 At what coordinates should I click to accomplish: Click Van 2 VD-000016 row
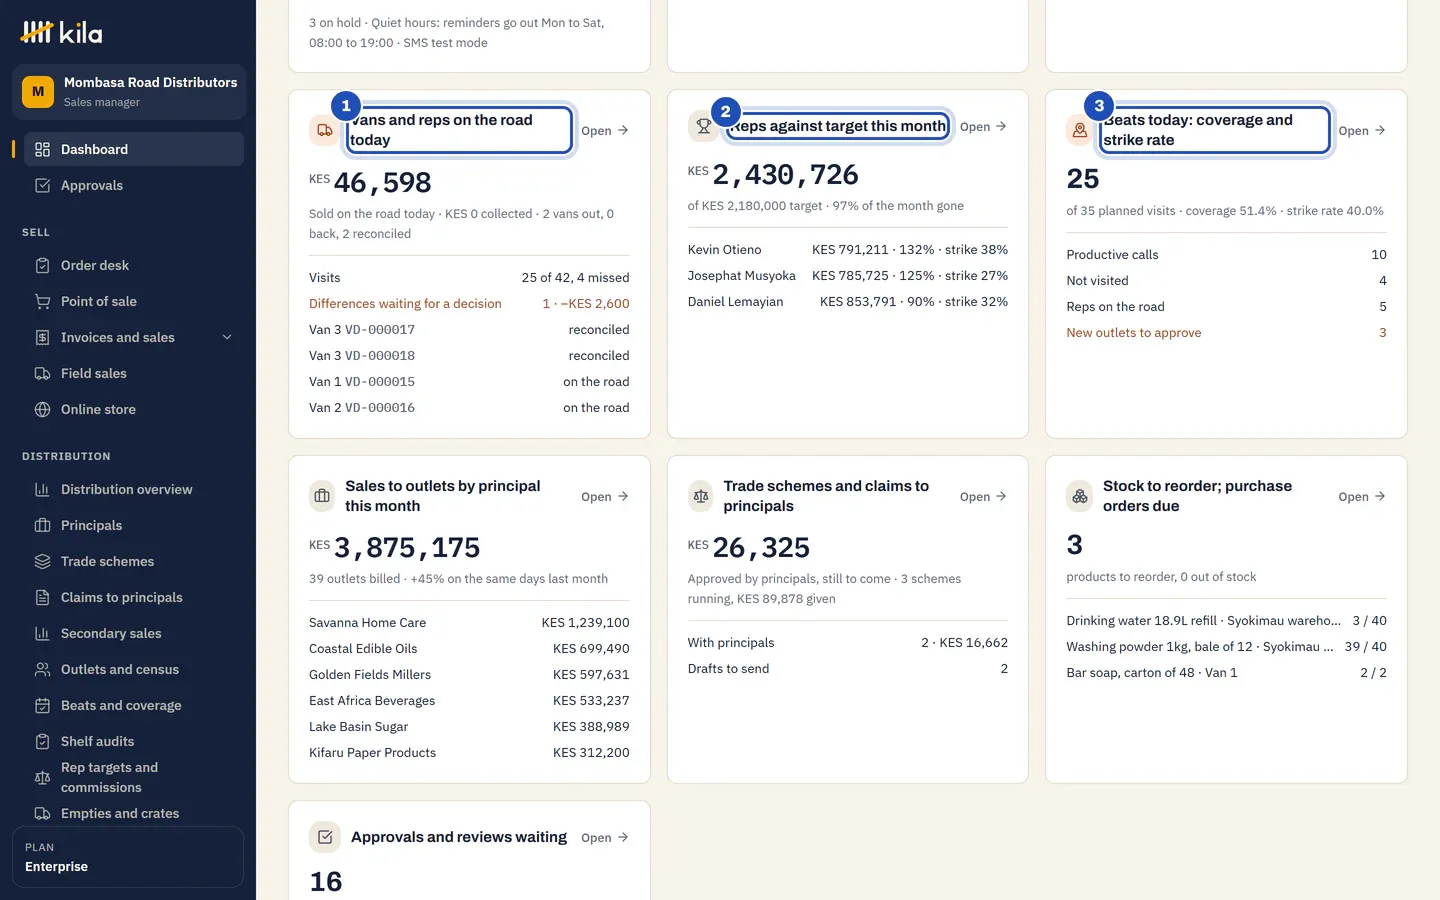pyautogui.click(x=469, y=407)
